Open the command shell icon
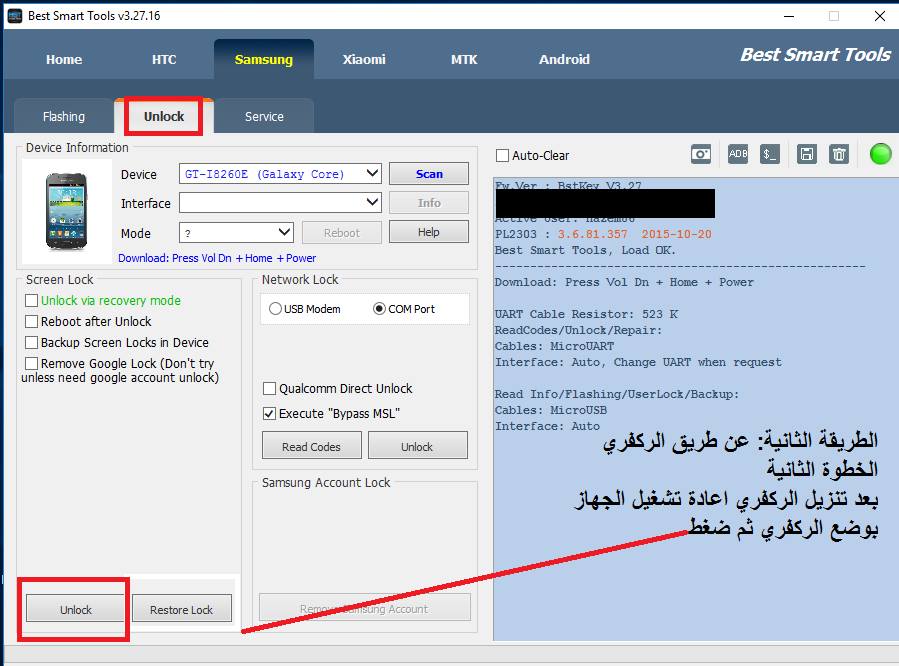 pyautogui.click(x=769, y=154)
